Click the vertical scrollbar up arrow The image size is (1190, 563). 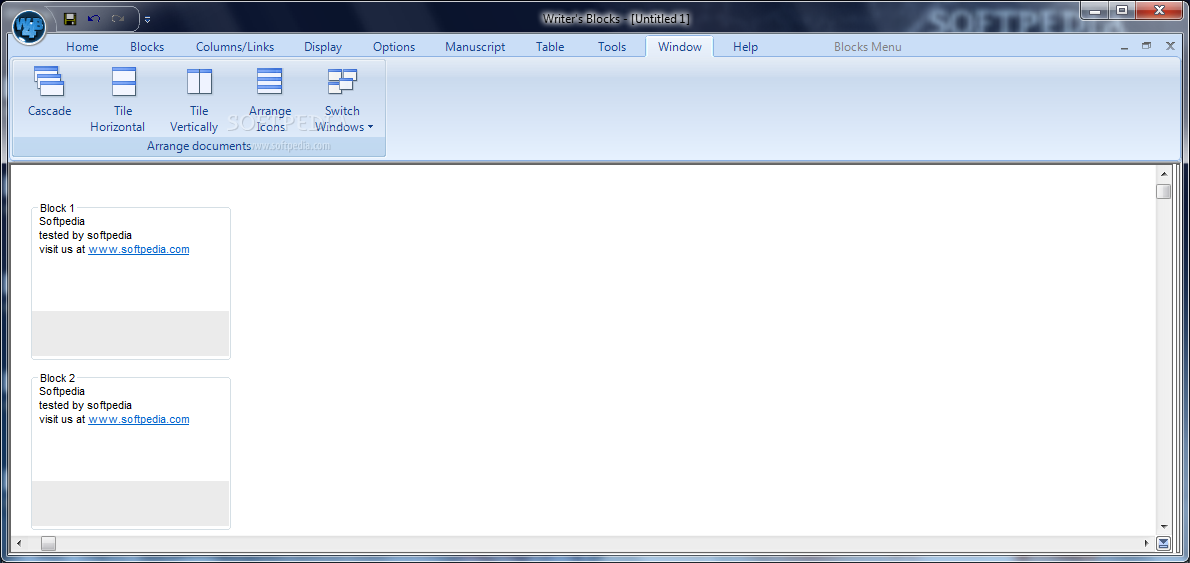1163,174
